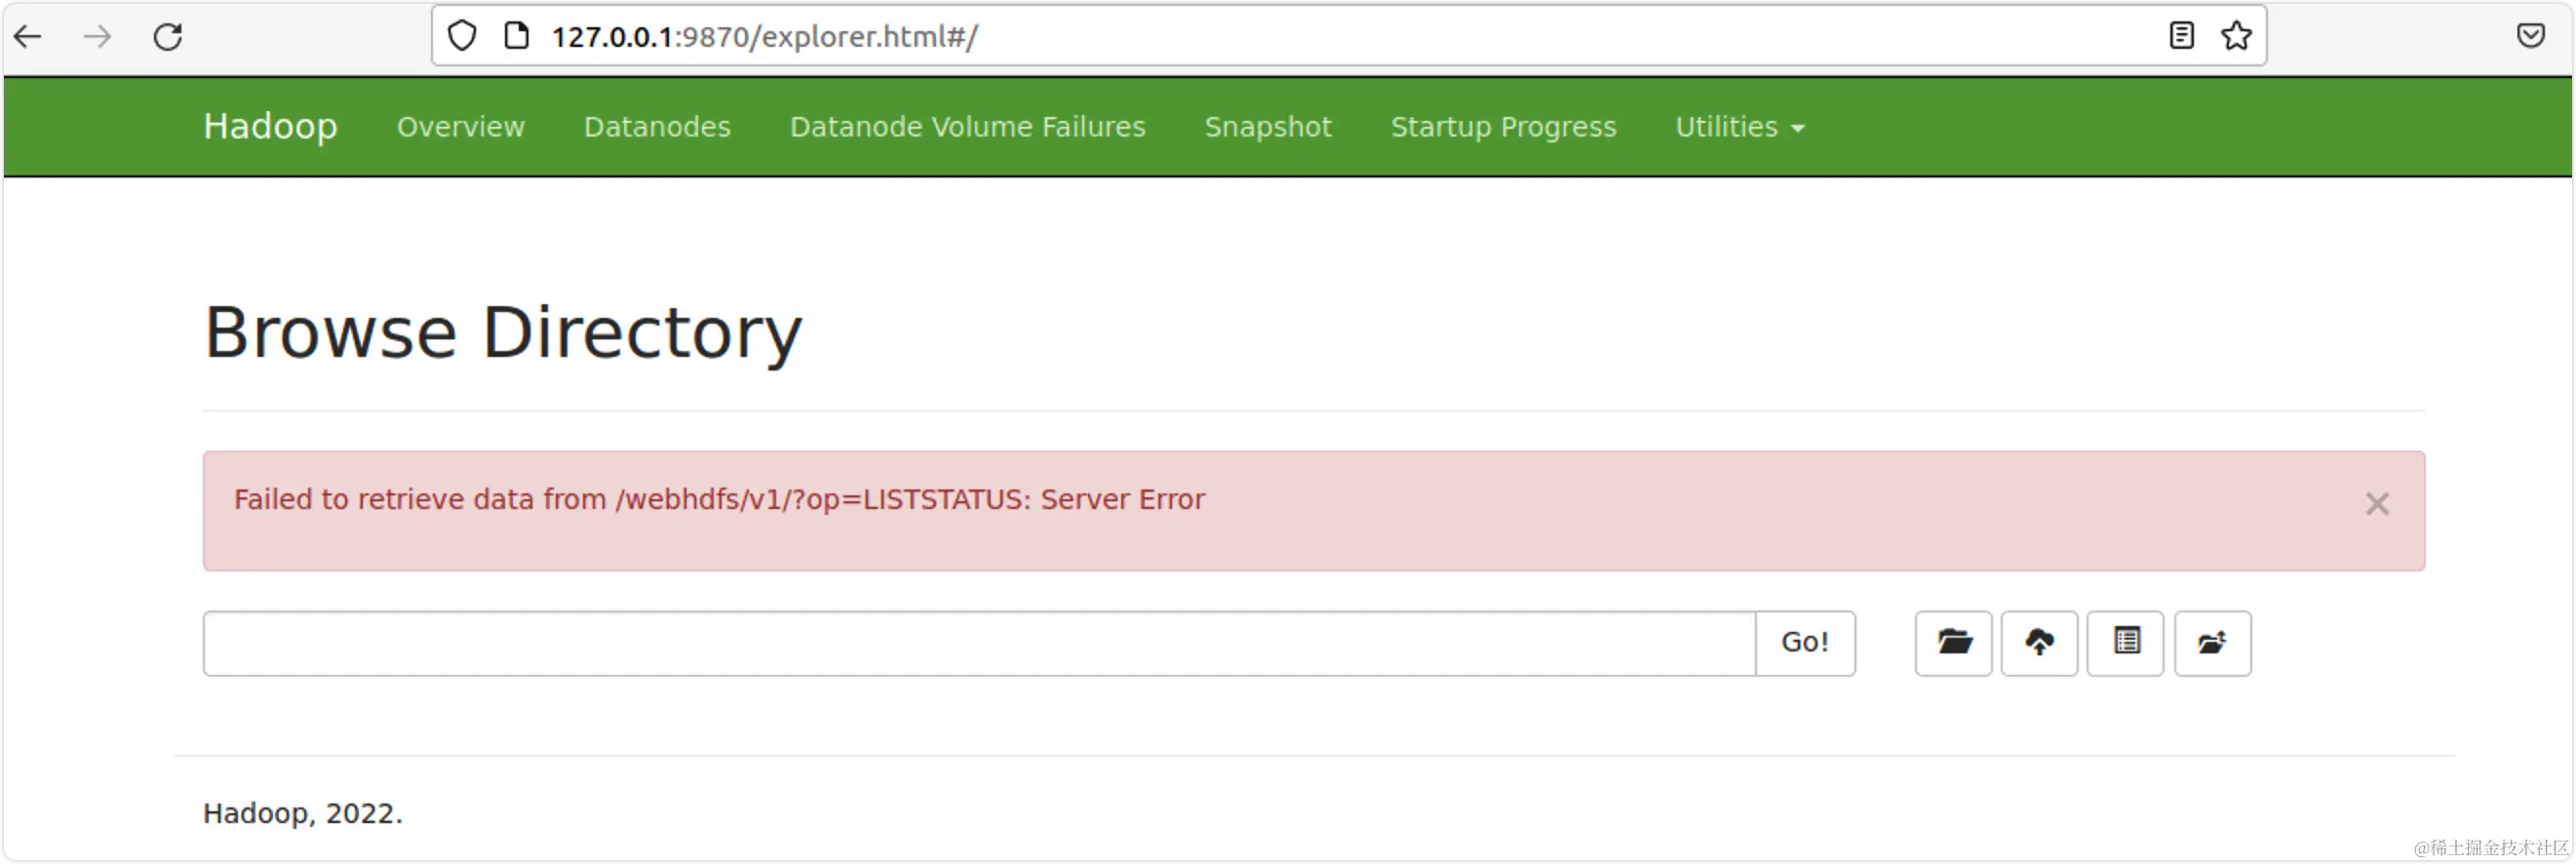2576x864 pixels.
Task: View the Startup Progress page
Action: click(1503, 127)
